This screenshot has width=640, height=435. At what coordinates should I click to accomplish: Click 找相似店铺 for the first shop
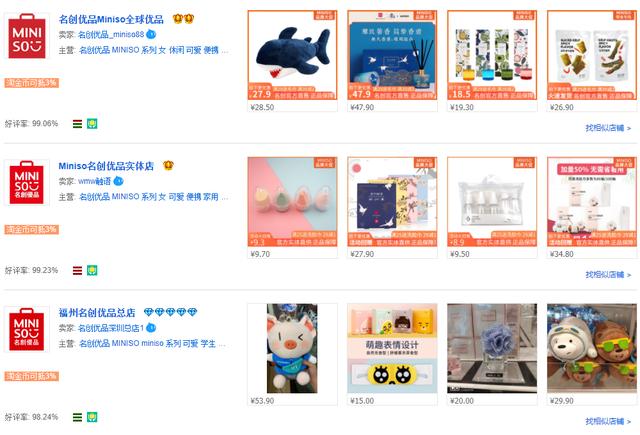(x=608, y=128)
